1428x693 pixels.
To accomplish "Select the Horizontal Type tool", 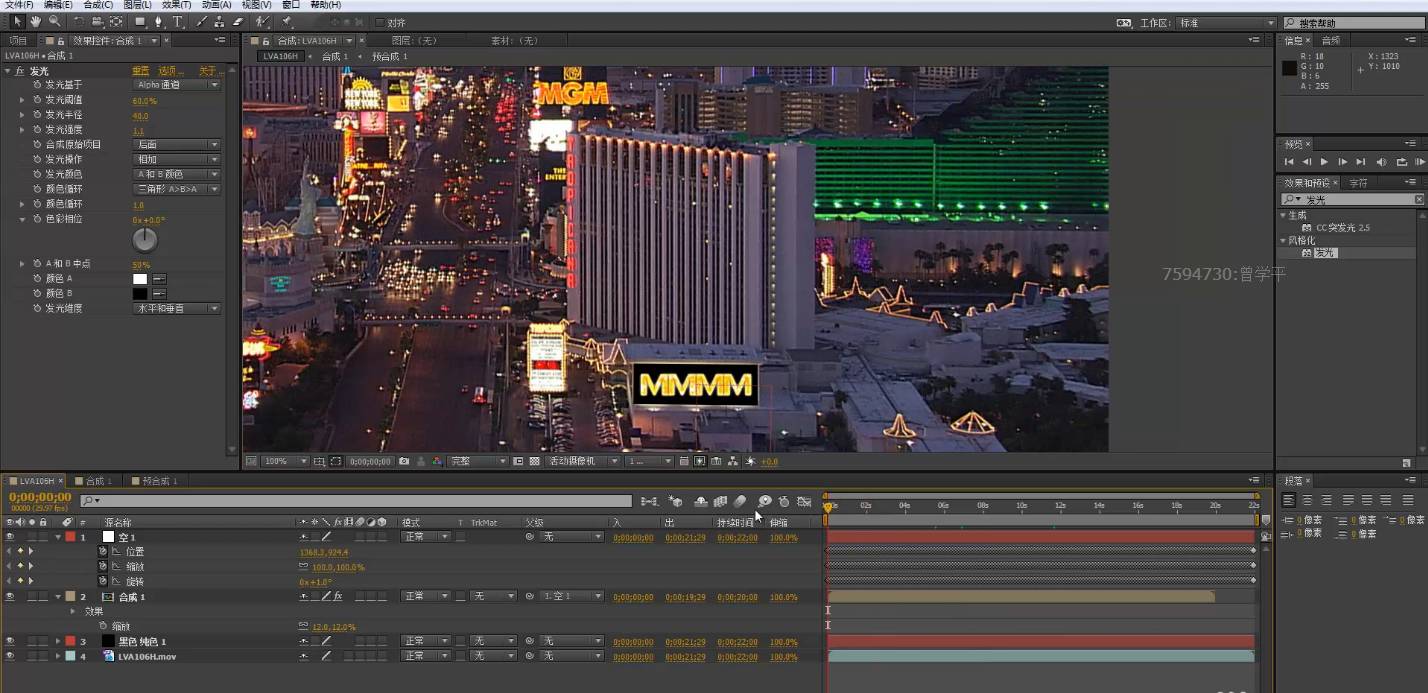I will click(x=178, y=21).
